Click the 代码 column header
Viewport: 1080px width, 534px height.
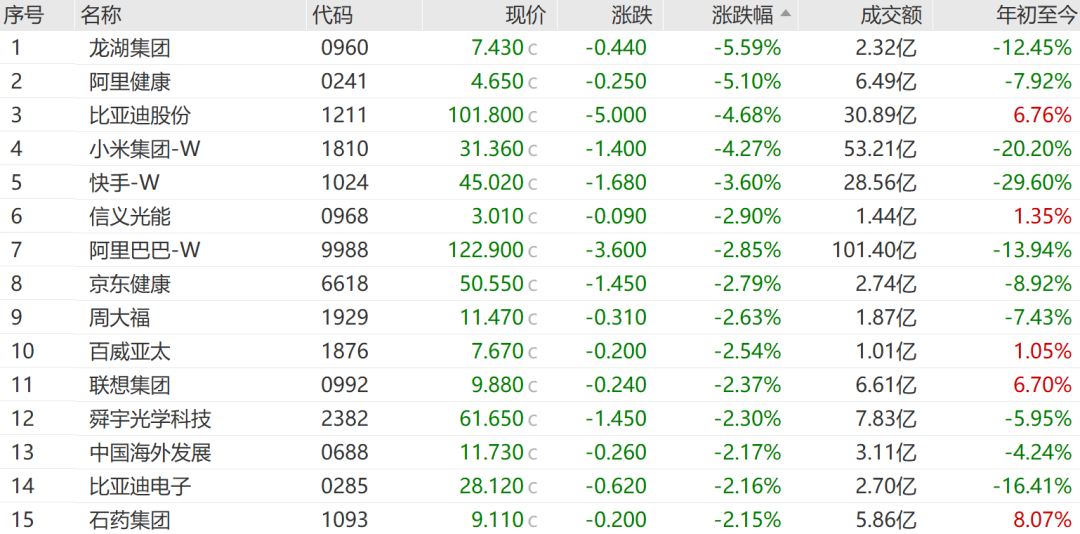pyautogui.click(x=332, y=15)
